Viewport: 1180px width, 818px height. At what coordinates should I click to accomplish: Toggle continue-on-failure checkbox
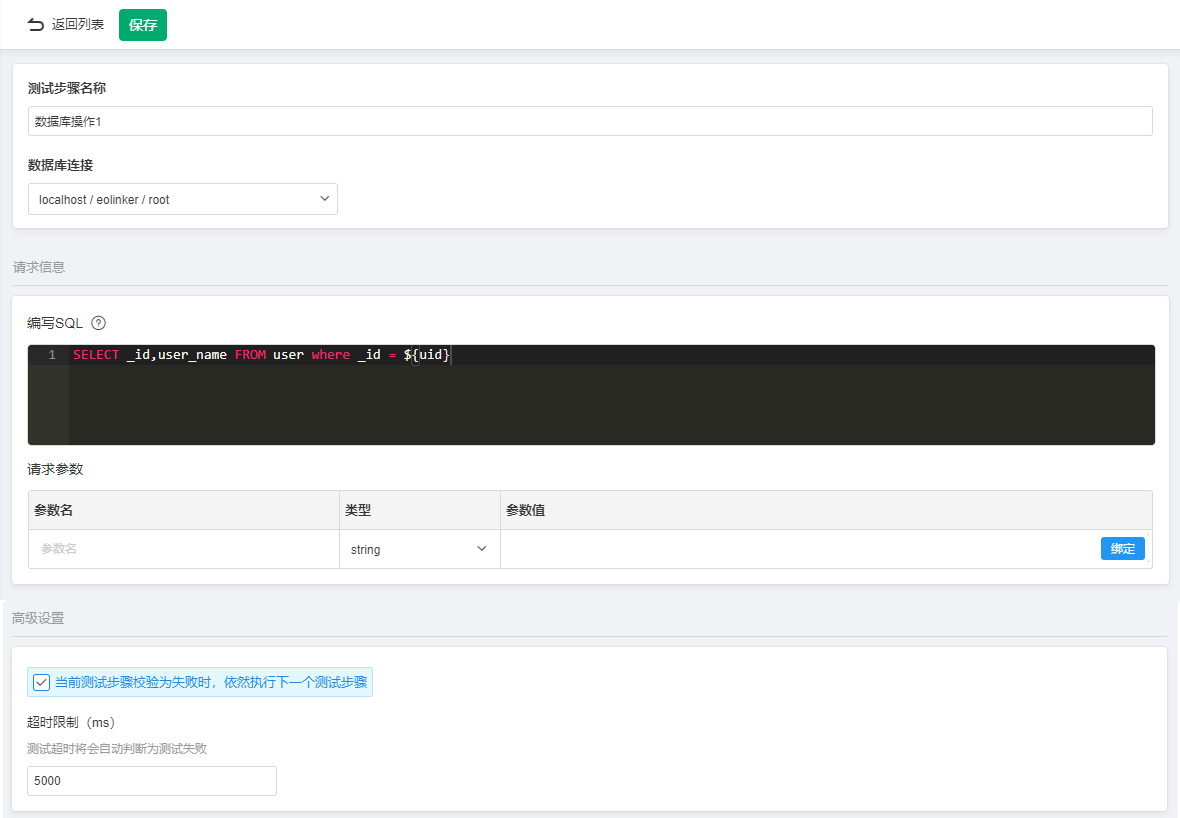(x=41, y=683)
